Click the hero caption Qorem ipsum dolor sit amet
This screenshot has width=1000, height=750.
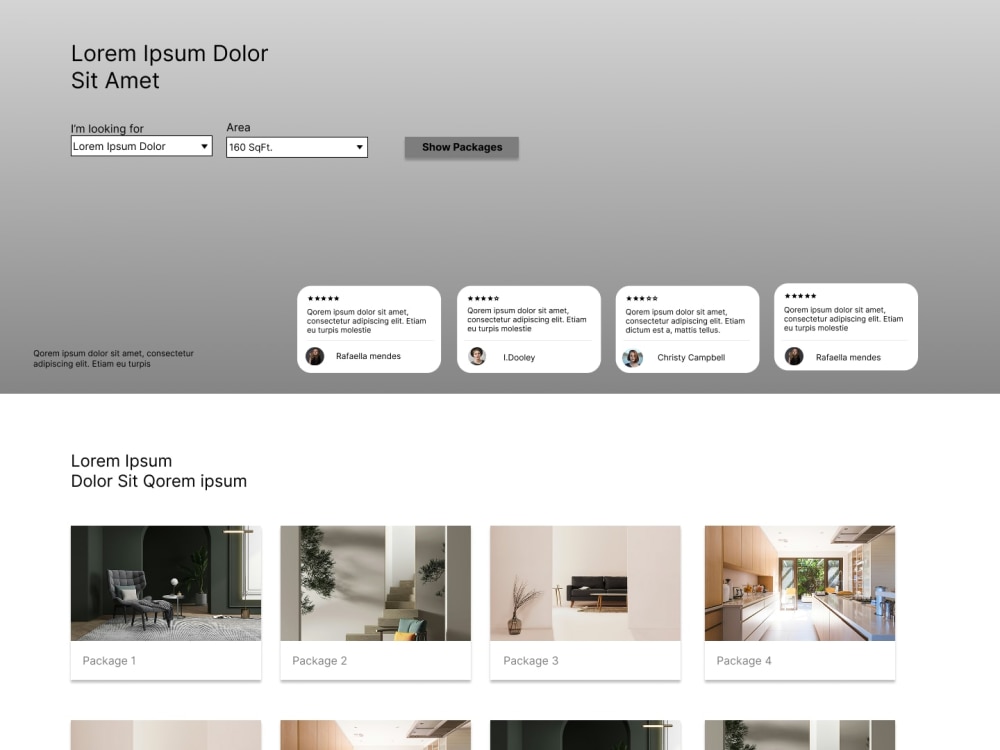[114, 358]
